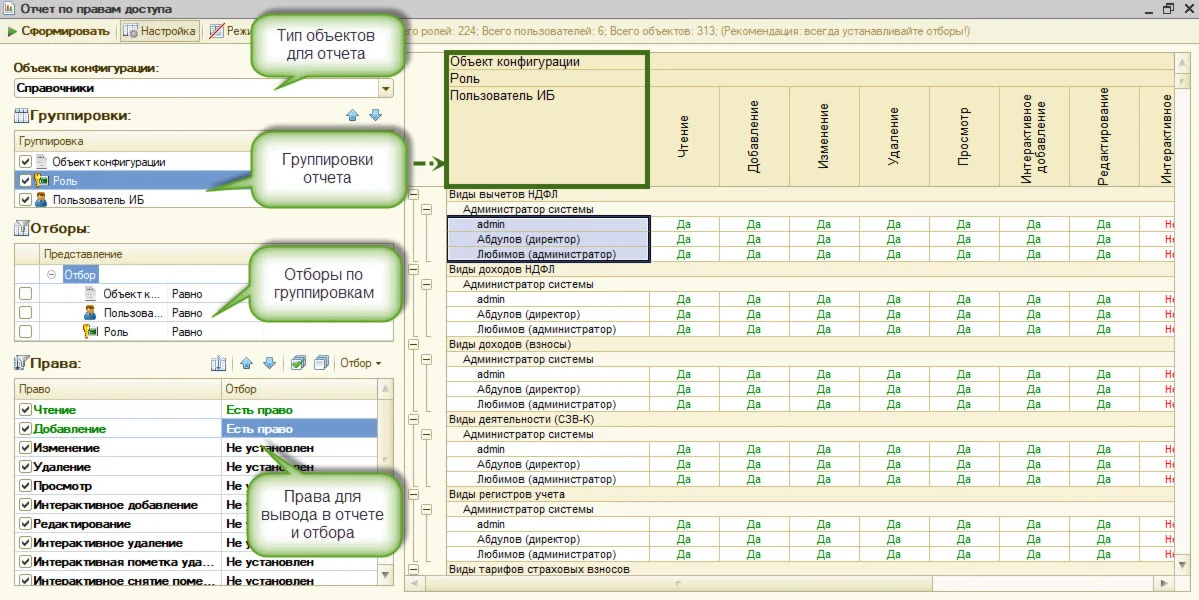Open the Отбор dropdown in Права toolbar
Screen dimensions: 1199x600
(360, 363)
